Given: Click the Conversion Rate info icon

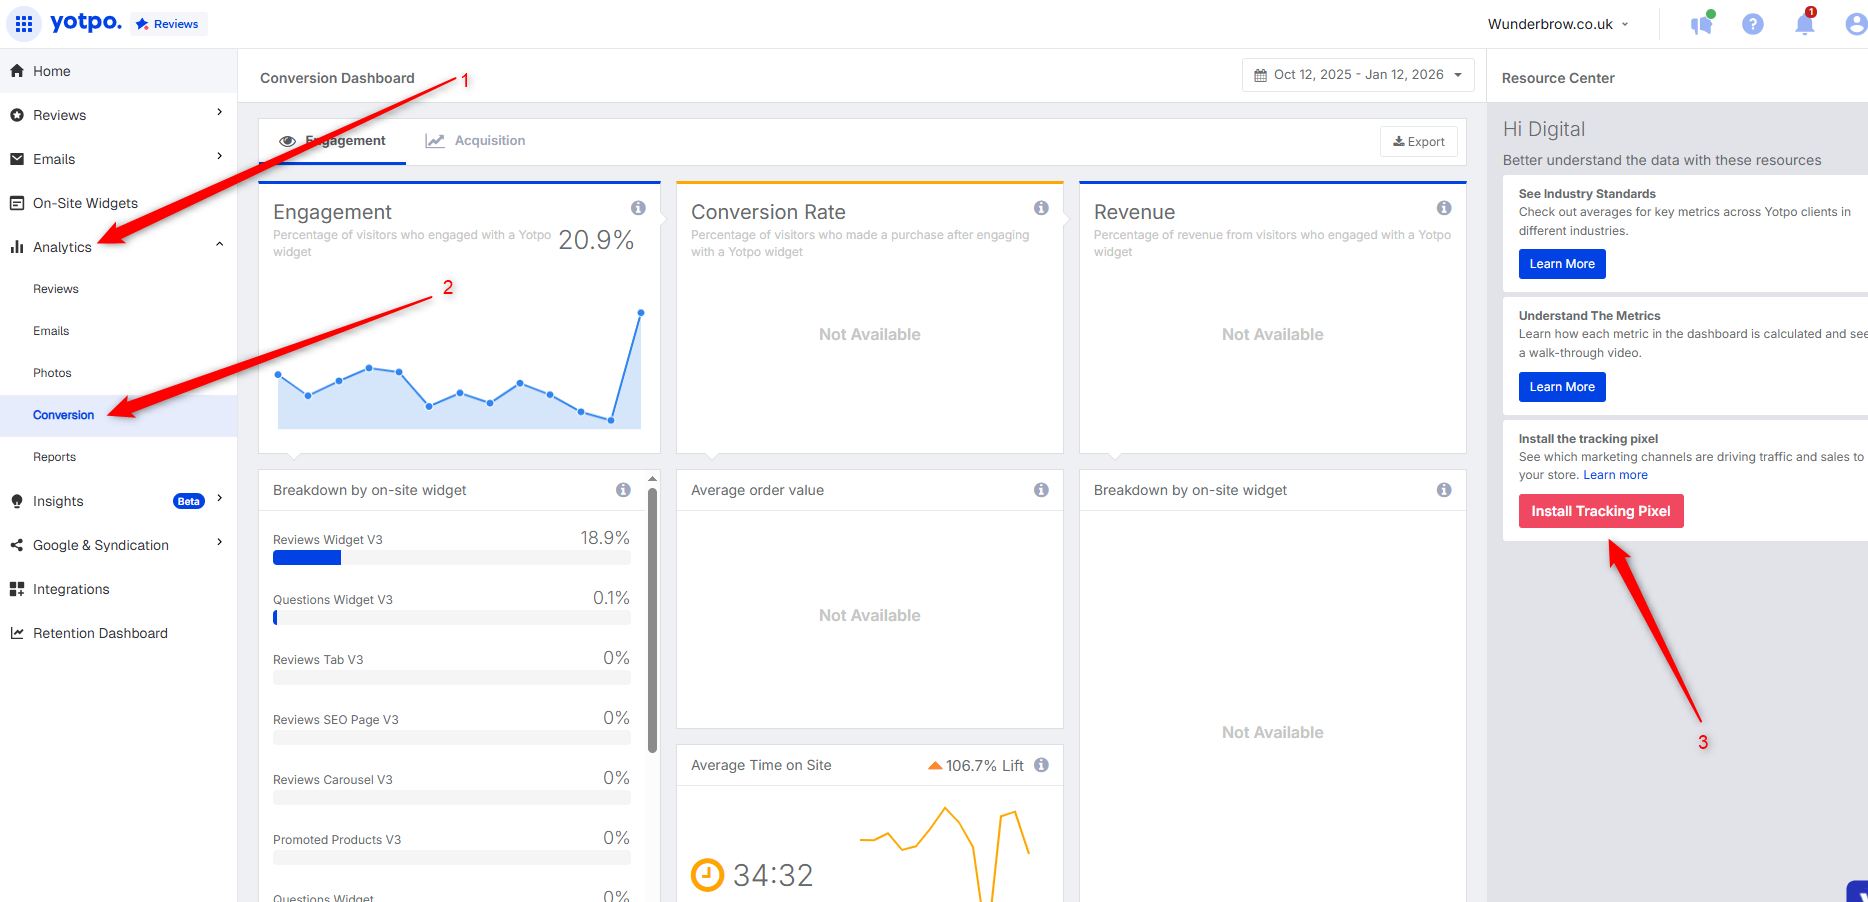Looking at the screenshot, I should (1041, 208).
